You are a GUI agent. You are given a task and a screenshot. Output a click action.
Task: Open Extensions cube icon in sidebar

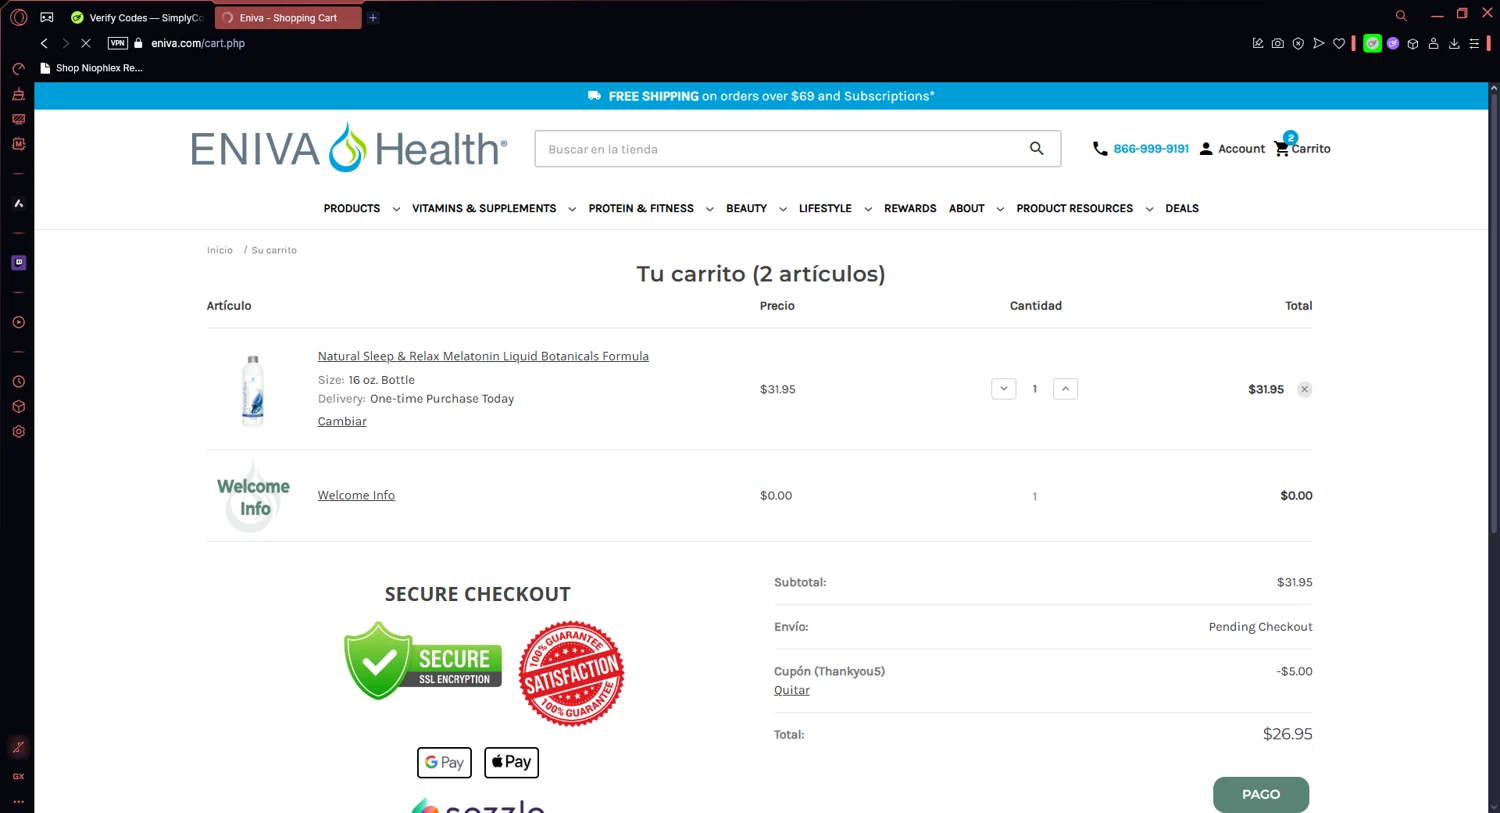[18, 407]
